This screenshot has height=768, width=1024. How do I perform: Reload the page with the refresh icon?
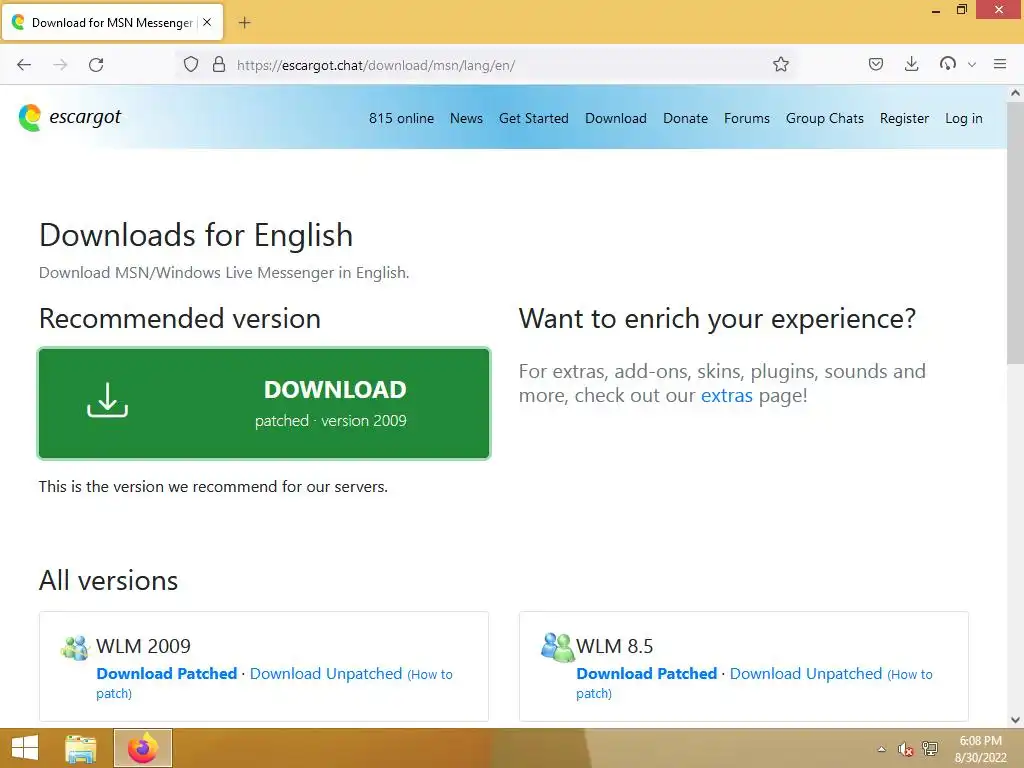click(96, 65)
